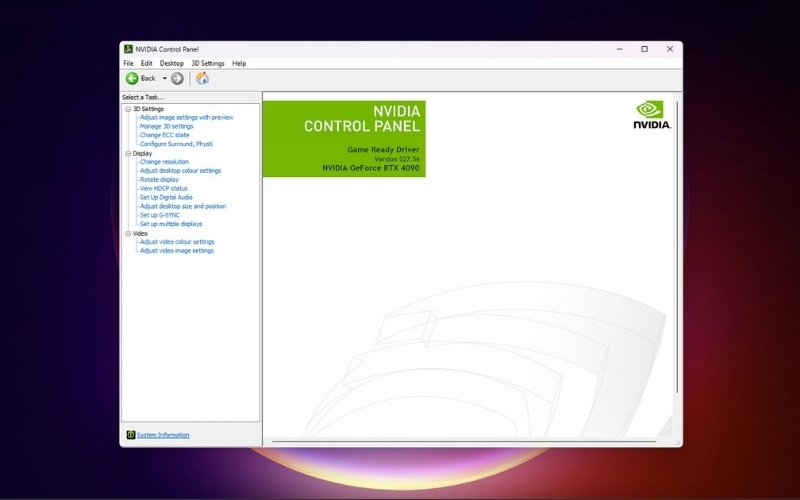This screenshot has height=500, width=800.
Task: Select Configure Surround, PhysX
Action: pos(176,144)
